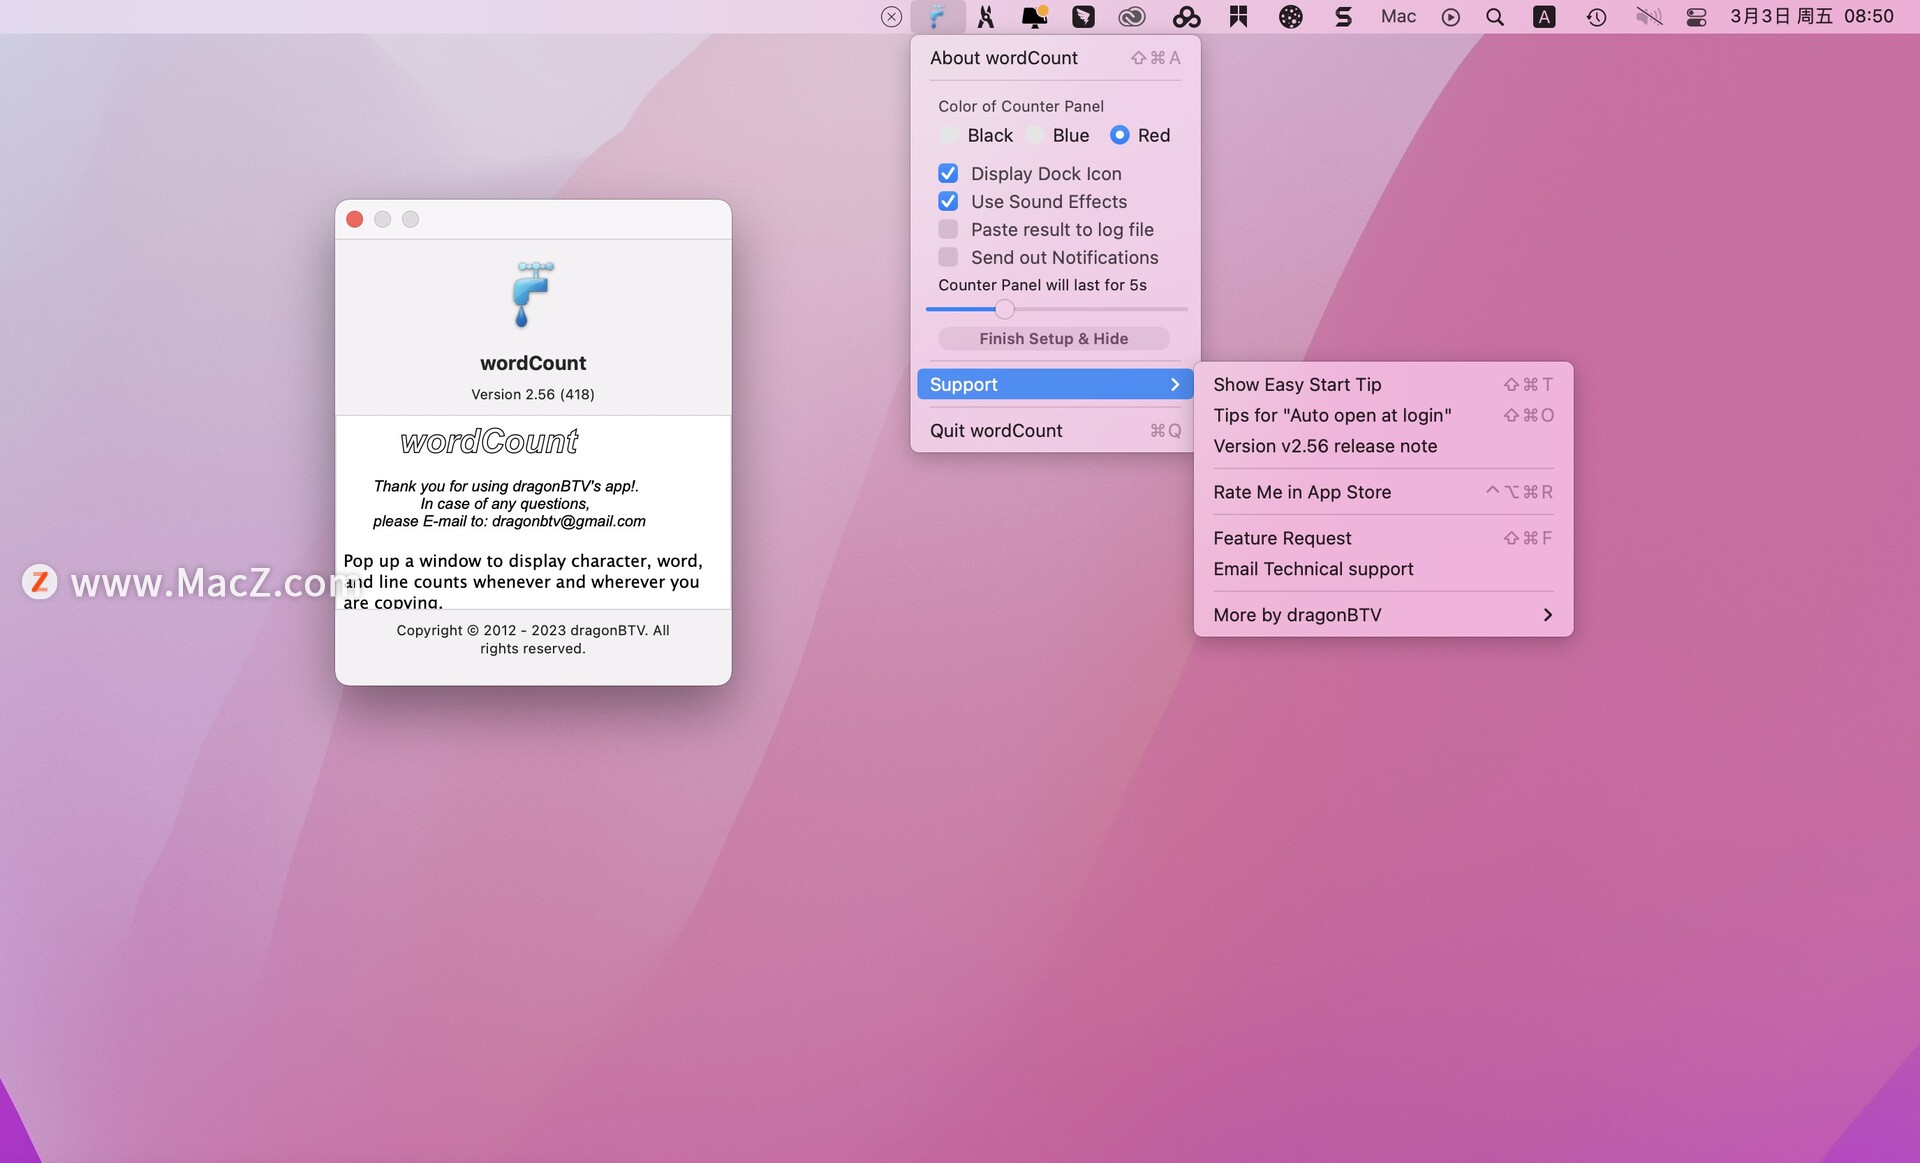Select the Red counter panel color
The height and width of the screenshot is (1163, 1920).
point(1140,135)
